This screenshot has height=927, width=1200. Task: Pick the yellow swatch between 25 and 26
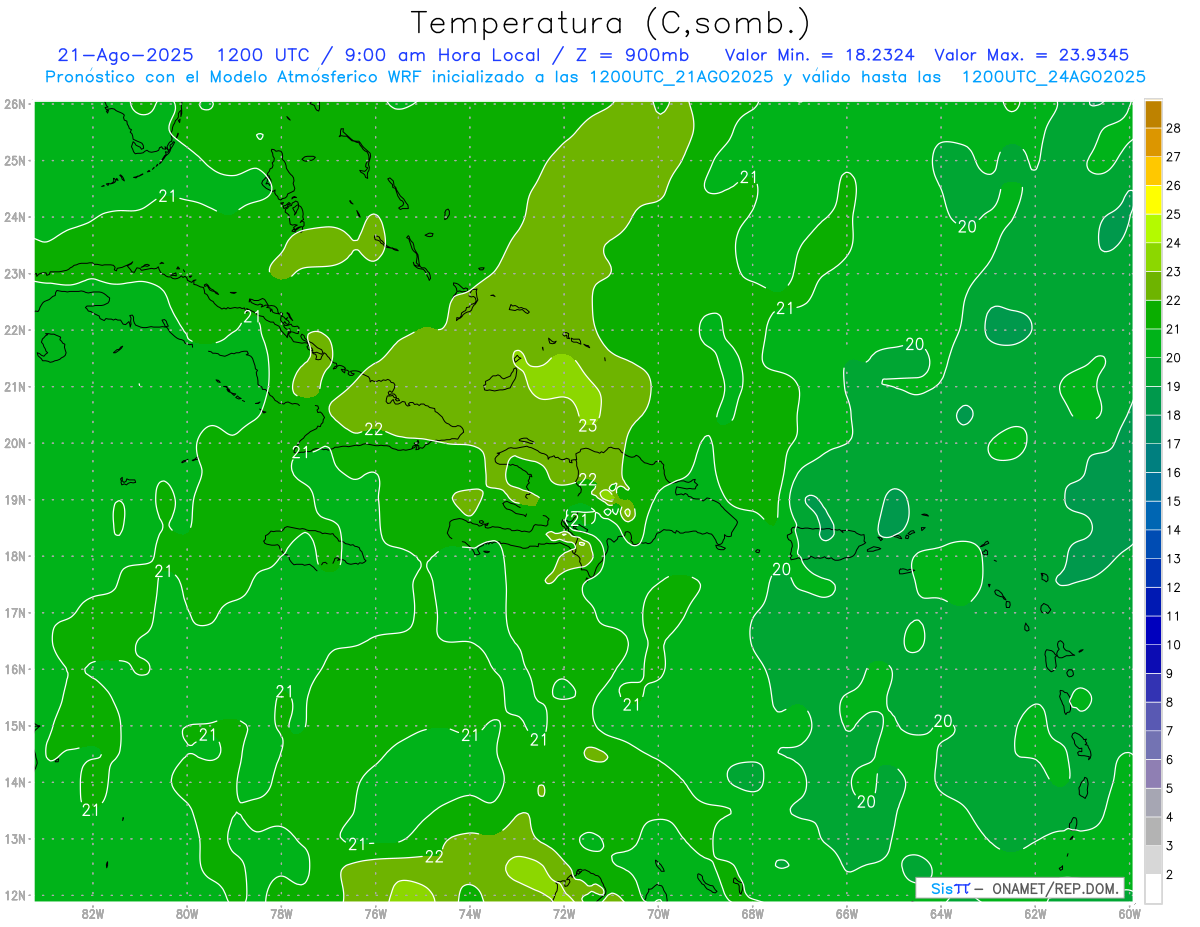(1153, 199)
